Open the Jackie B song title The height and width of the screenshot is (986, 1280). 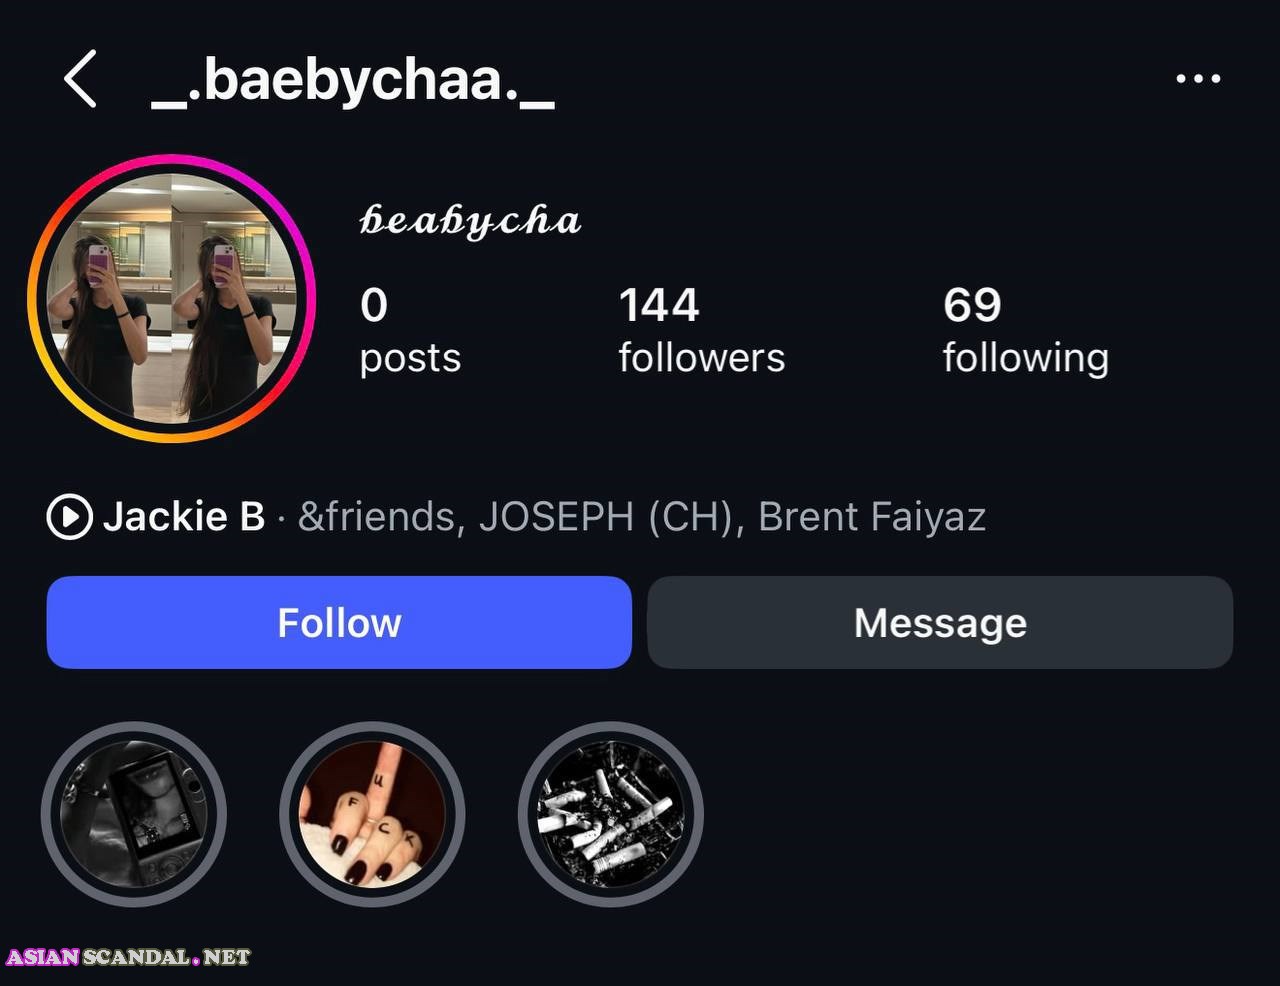184,517
